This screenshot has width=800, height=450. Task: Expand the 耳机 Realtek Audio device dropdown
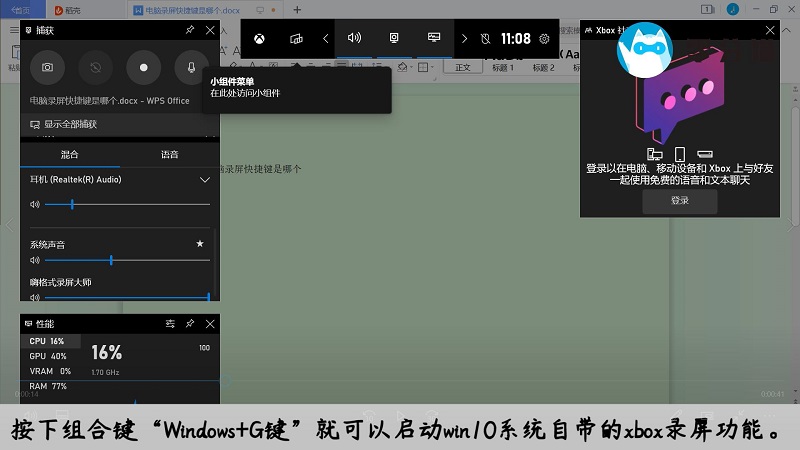(x=205, y=180)
